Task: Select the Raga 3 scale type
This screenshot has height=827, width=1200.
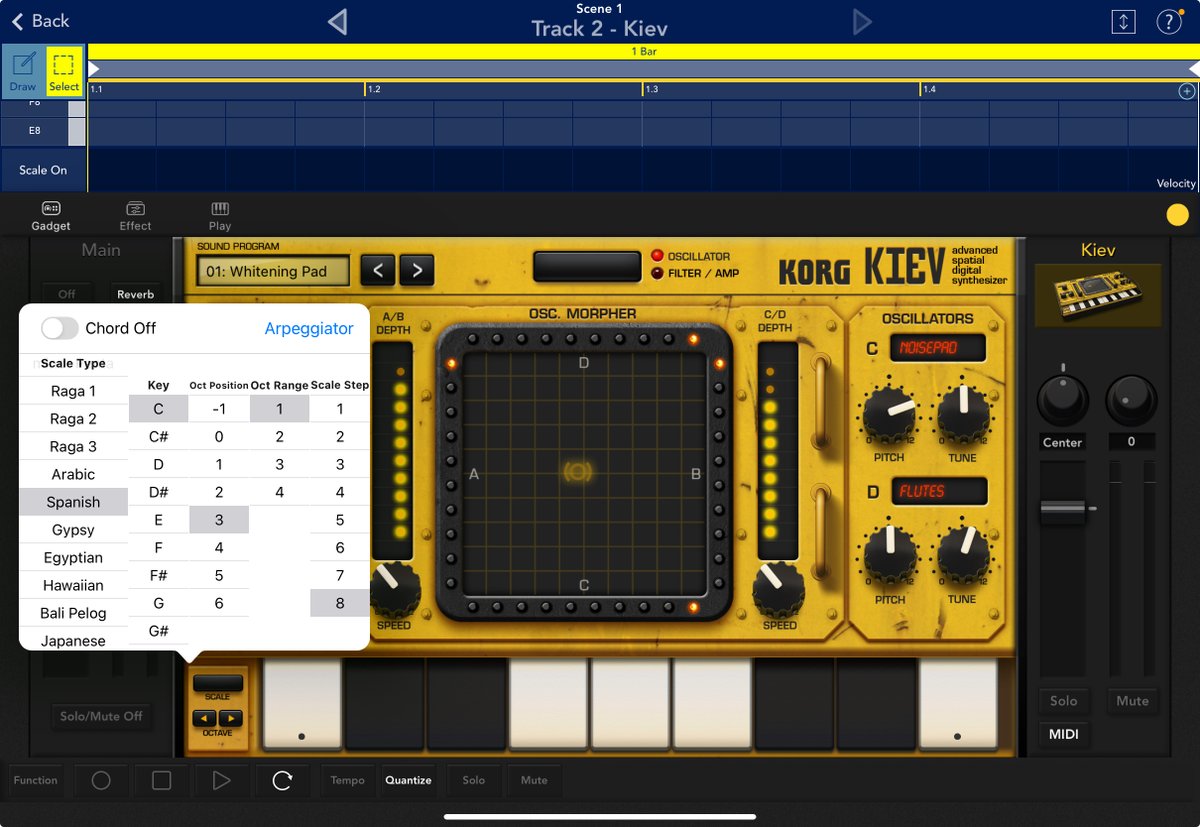Action: pos(73,447)
